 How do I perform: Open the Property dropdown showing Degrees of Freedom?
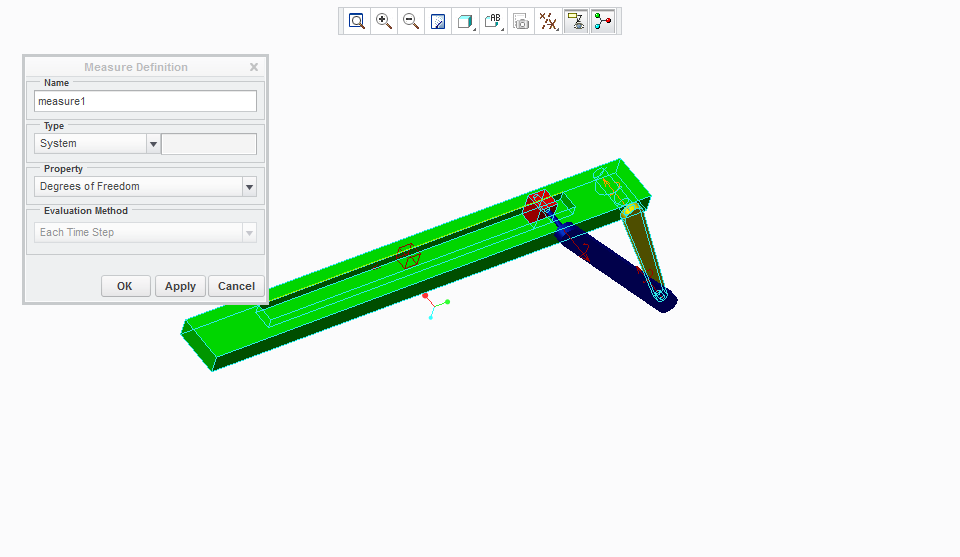tap(145, 187)
